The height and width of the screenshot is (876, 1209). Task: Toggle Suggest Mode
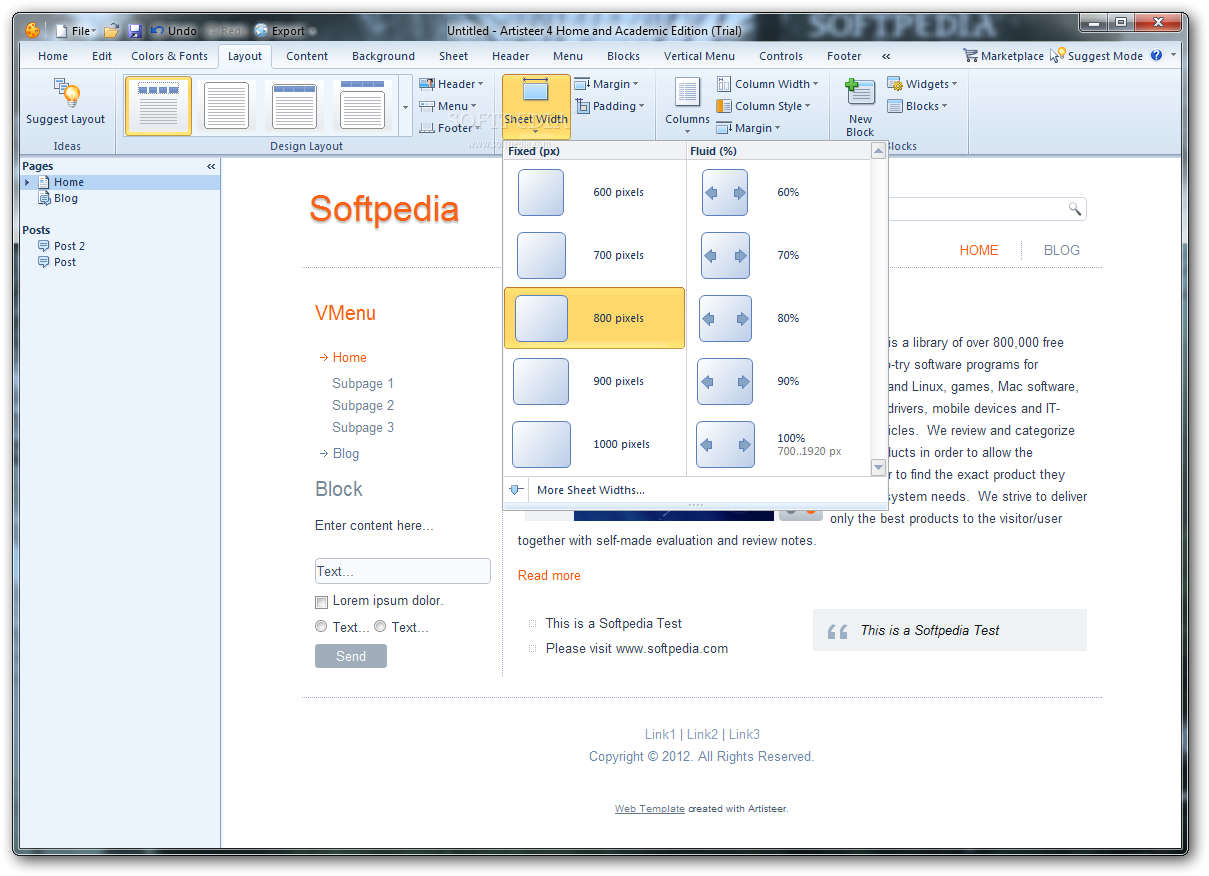point(1096,56)
